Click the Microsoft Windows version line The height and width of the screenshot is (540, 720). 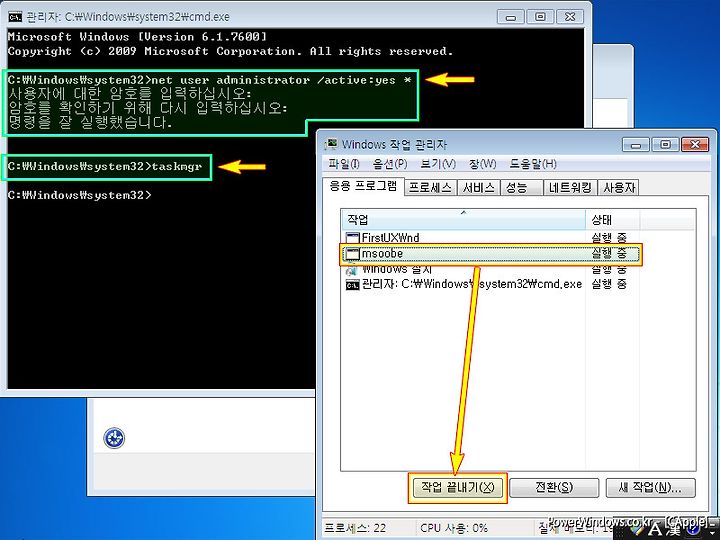pyautogui.click(x=137, y=37)
